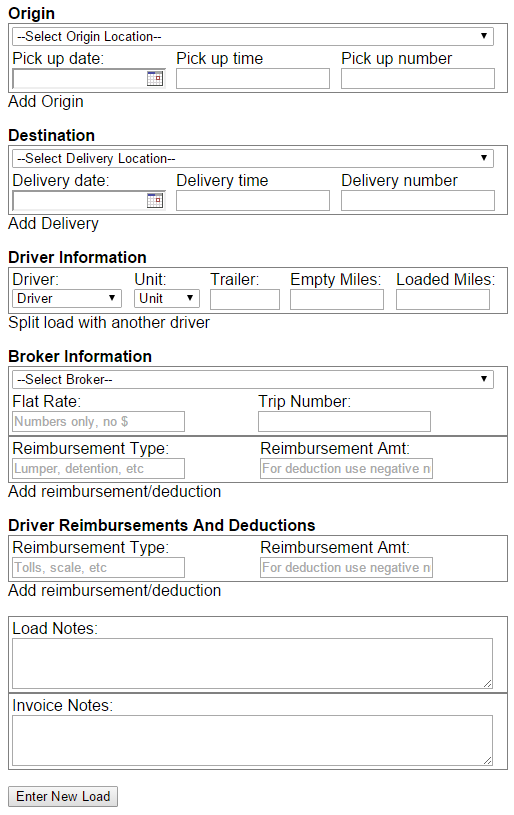Click Split load with another driver

coord(109,322)
